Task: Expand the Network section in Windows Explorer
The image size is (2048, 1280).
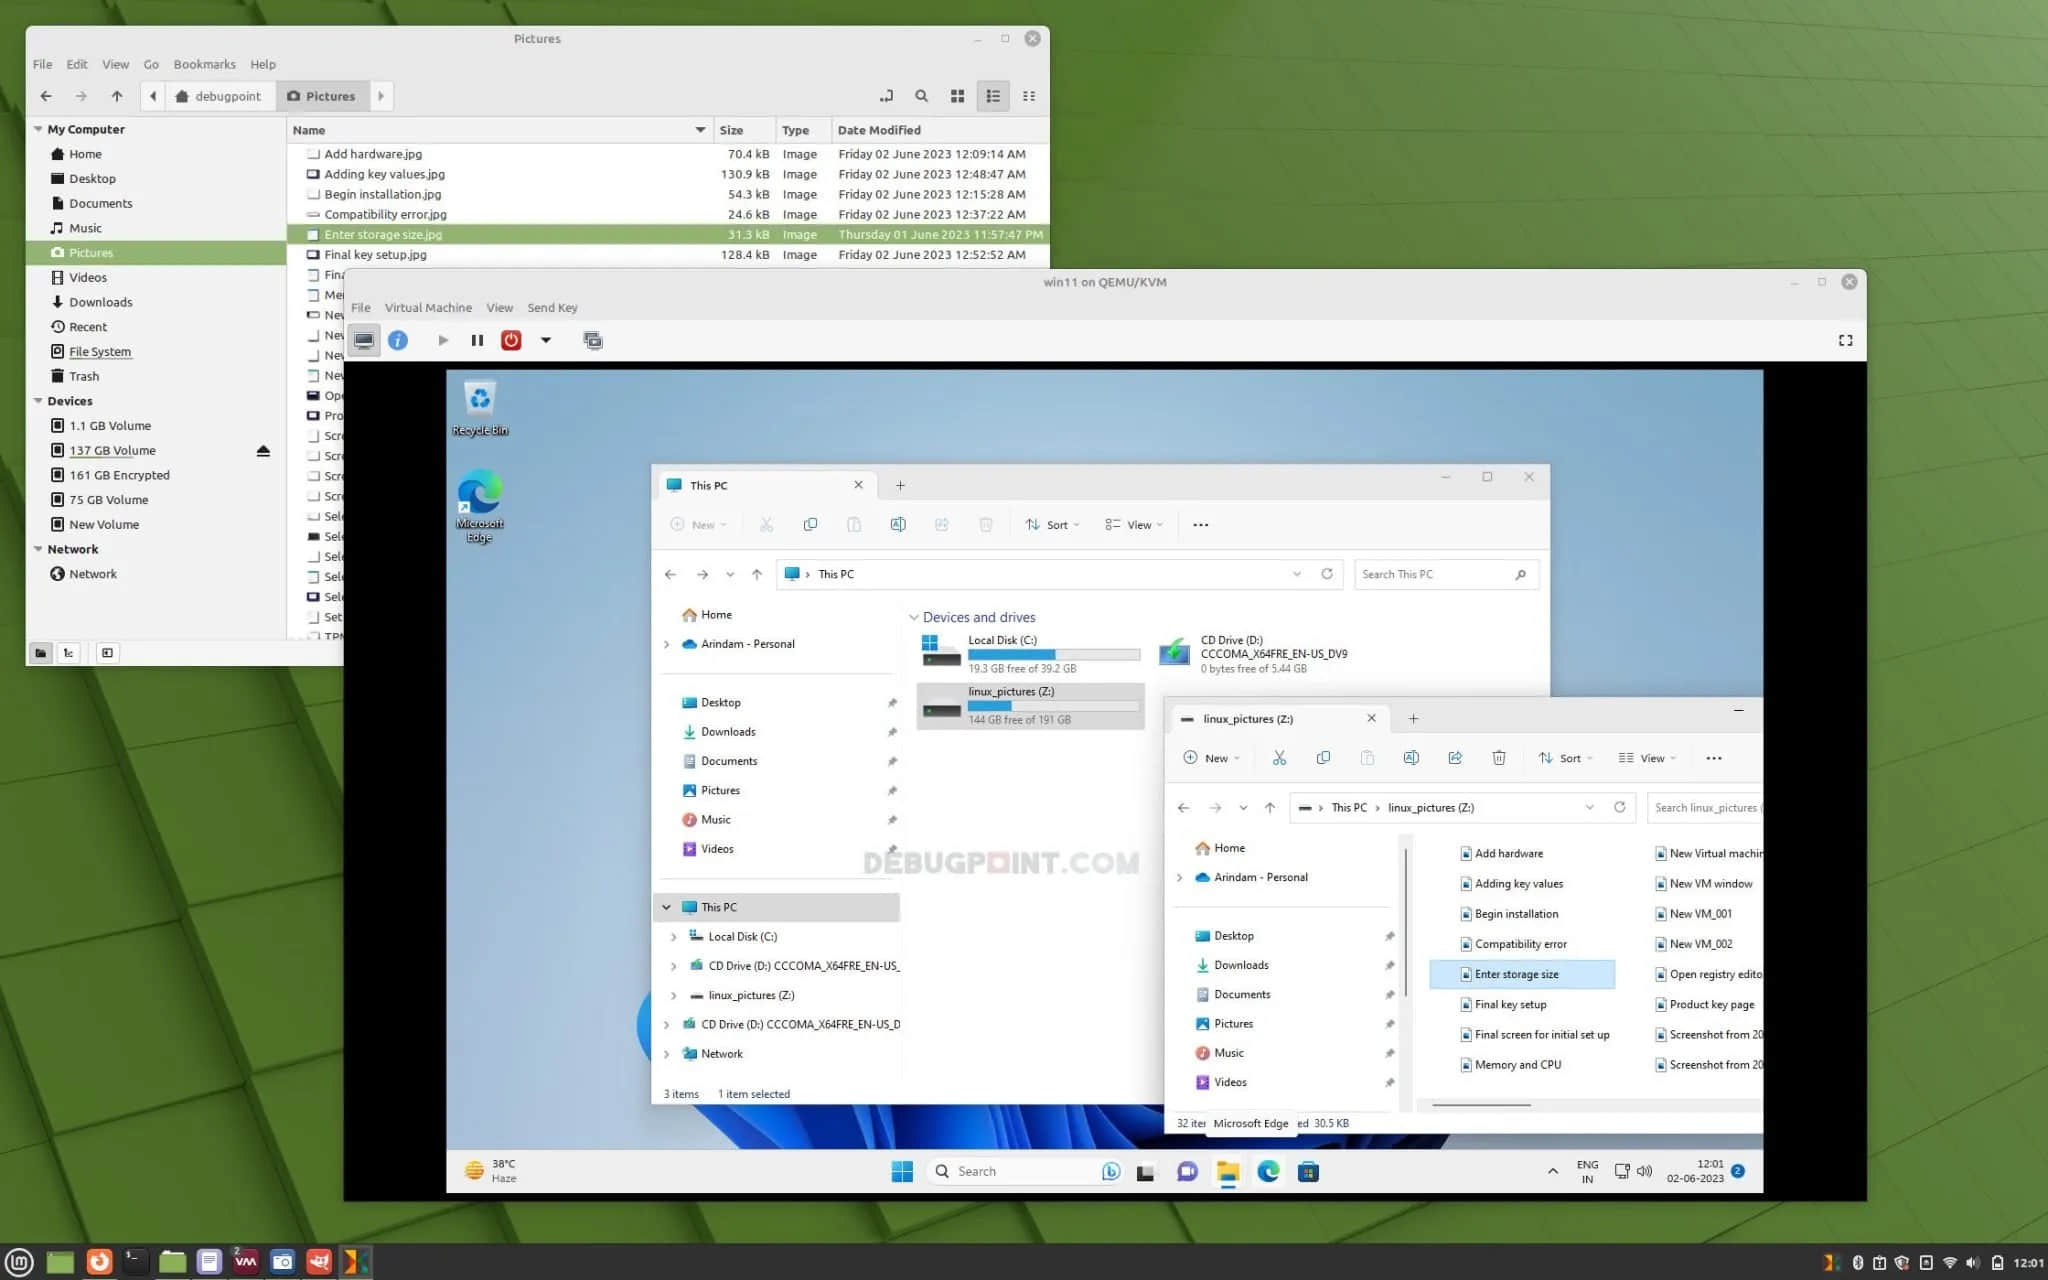Action: click(666, 1051)
